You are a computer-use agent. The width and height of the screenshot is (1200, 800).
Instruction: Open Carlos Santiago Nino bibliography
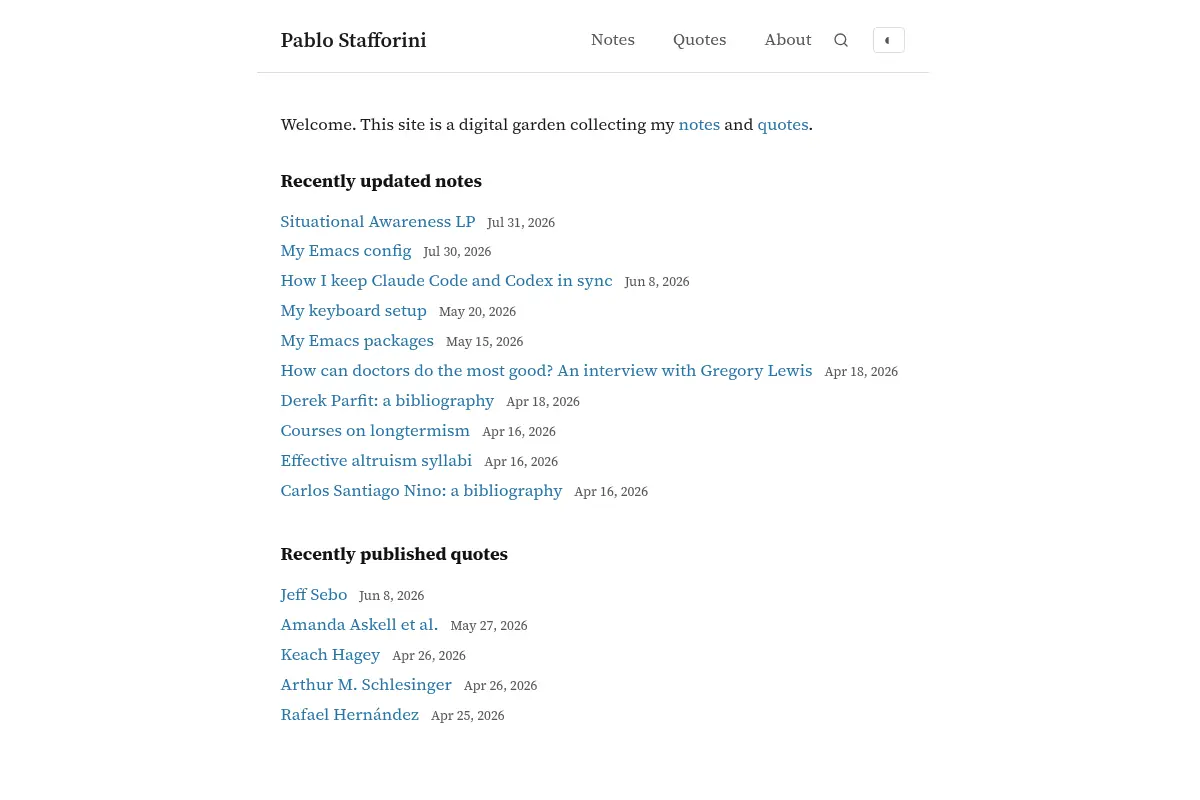click(422, 491)
